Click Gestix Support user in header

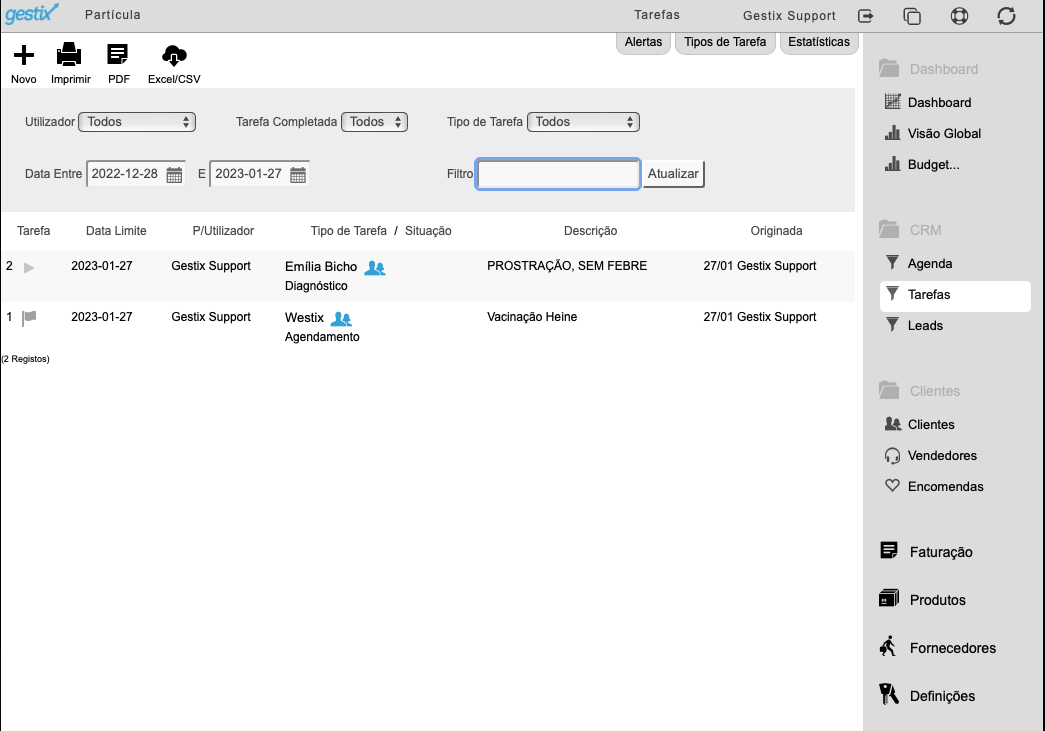pos(789,15)
